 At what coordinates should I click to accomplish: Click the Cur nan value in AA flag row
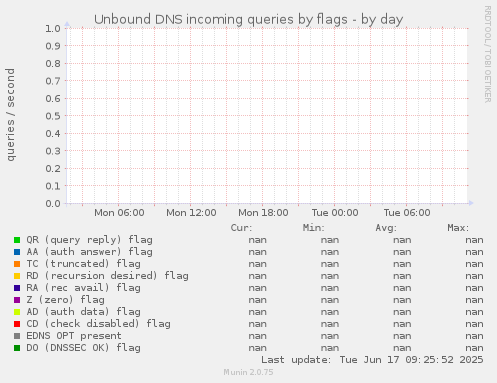tap(258, 252)
